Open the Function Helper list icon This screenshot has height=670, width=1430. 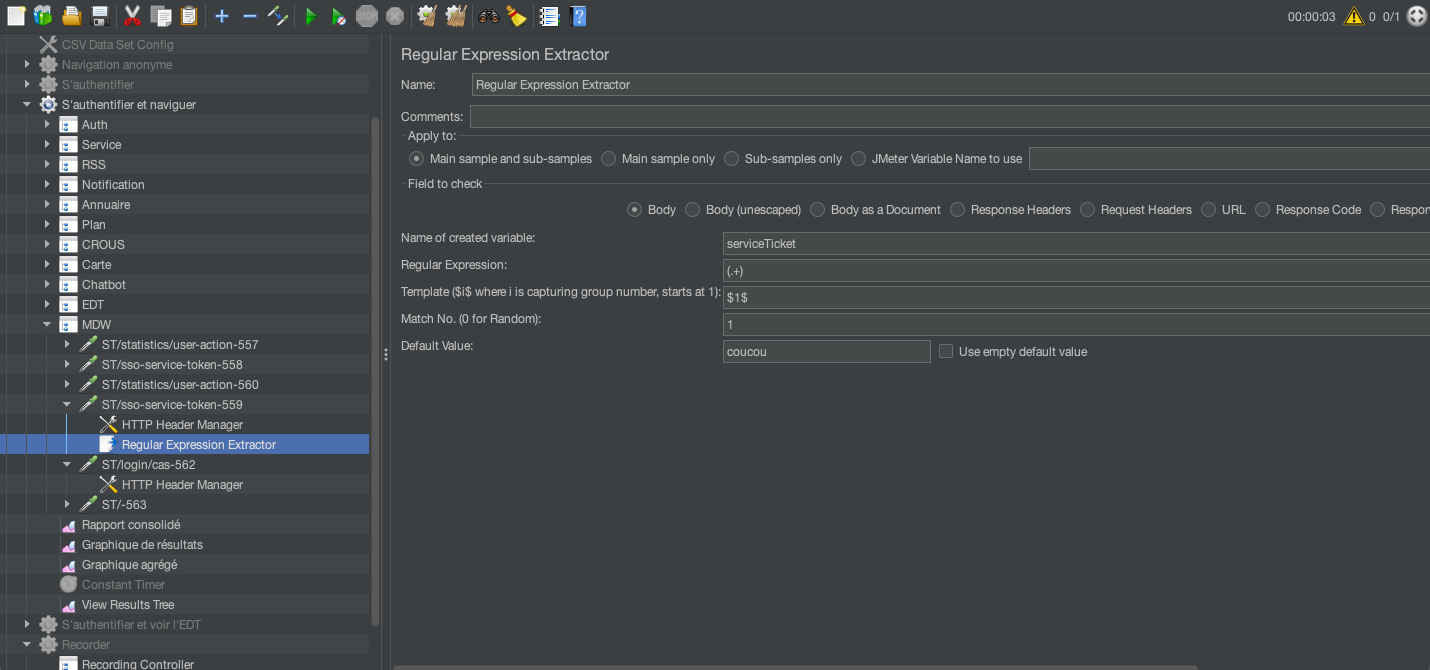click(x=549, y=16)
